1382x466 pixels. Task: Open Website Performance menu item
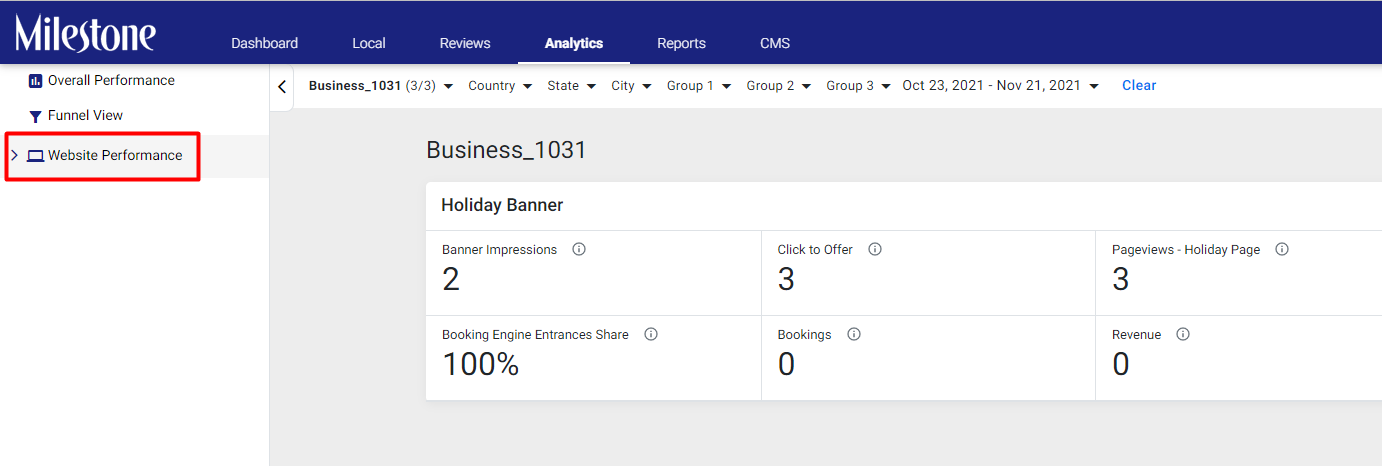click(x=115, y=155)
